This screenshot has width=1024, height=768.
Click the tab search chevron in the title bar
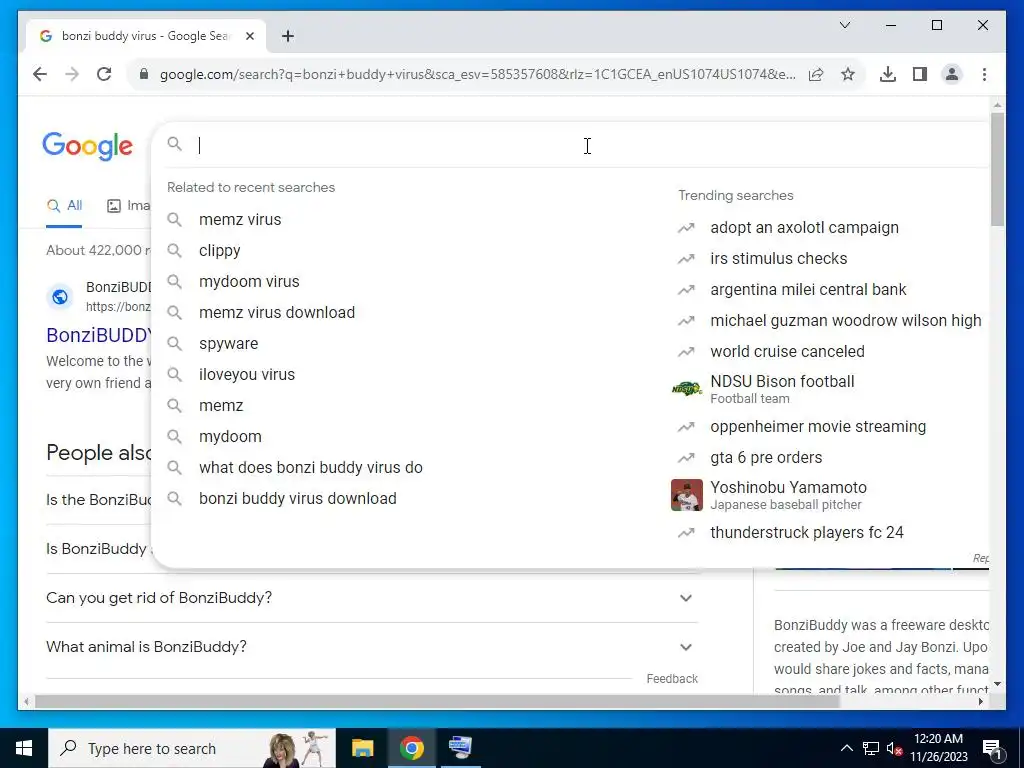point(844,25)
